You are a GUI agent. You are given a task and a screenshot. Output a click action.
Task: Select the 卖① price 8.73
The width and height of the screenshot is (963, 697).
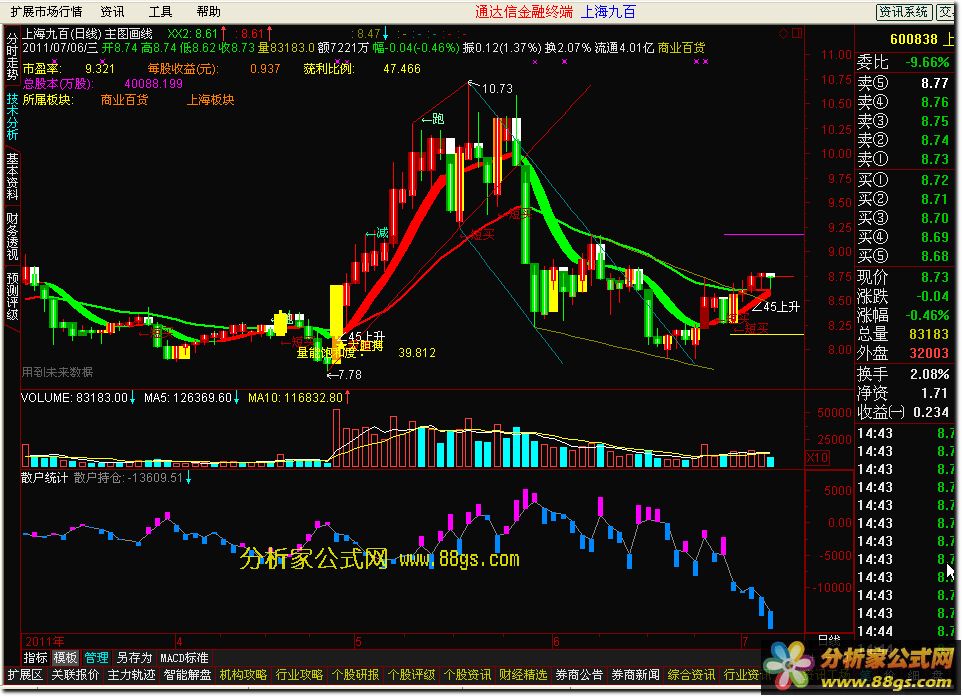(x=934, y=159)
